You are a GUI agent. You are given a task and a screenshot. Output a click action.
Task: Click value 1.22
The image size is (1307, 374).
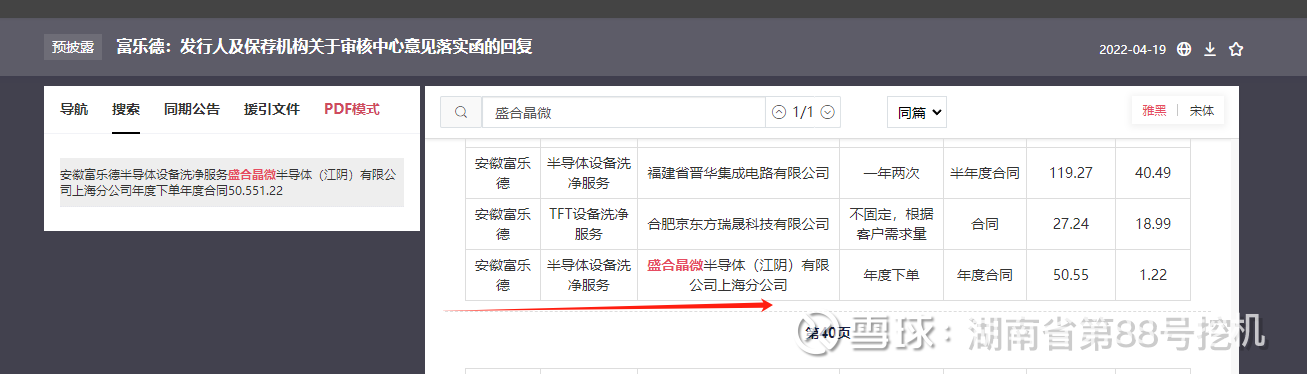[1153, 275]
